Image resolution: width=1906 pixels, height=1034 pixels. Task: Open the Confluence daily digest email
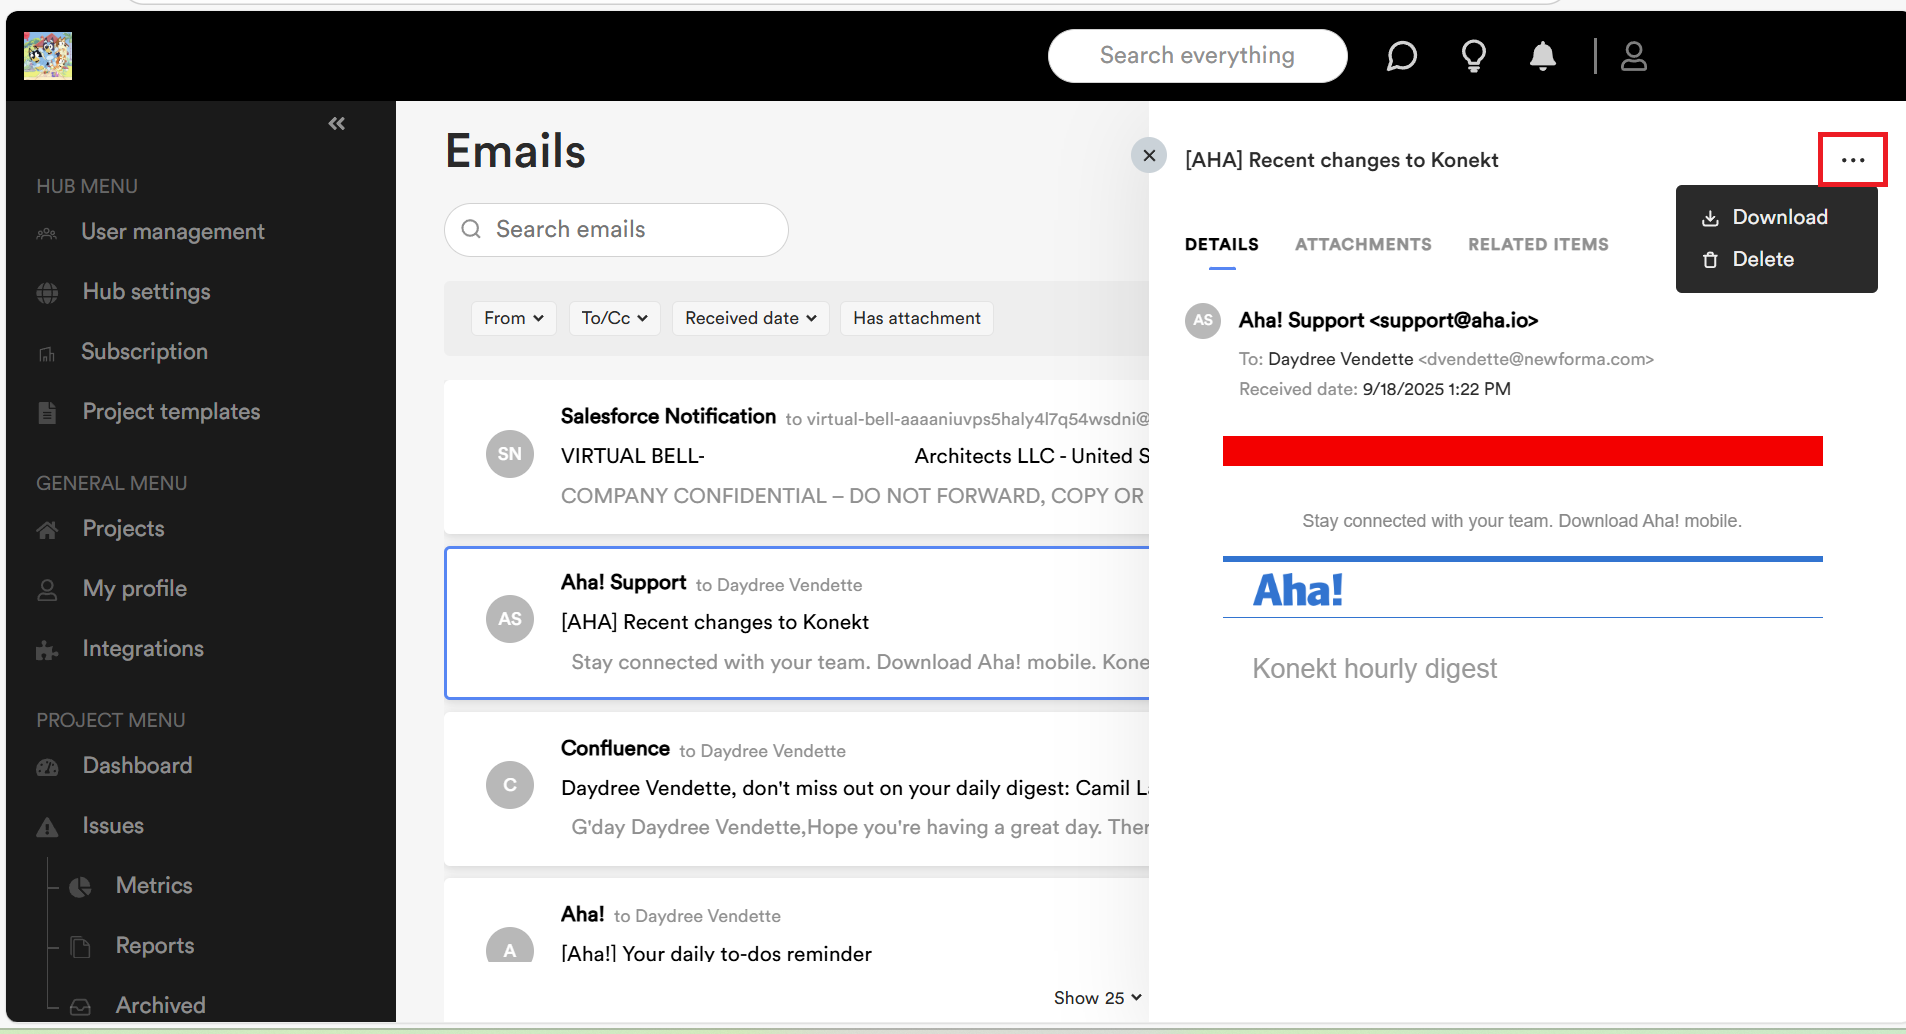pyautogui.click(x=797, y=788)
